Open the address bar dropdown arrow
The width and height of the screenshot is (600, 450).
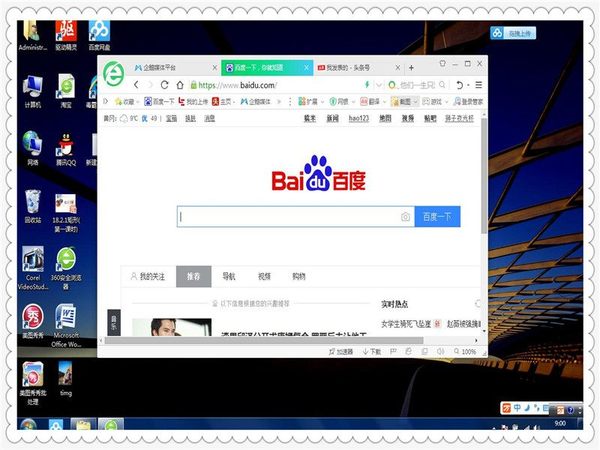[379, 85]
